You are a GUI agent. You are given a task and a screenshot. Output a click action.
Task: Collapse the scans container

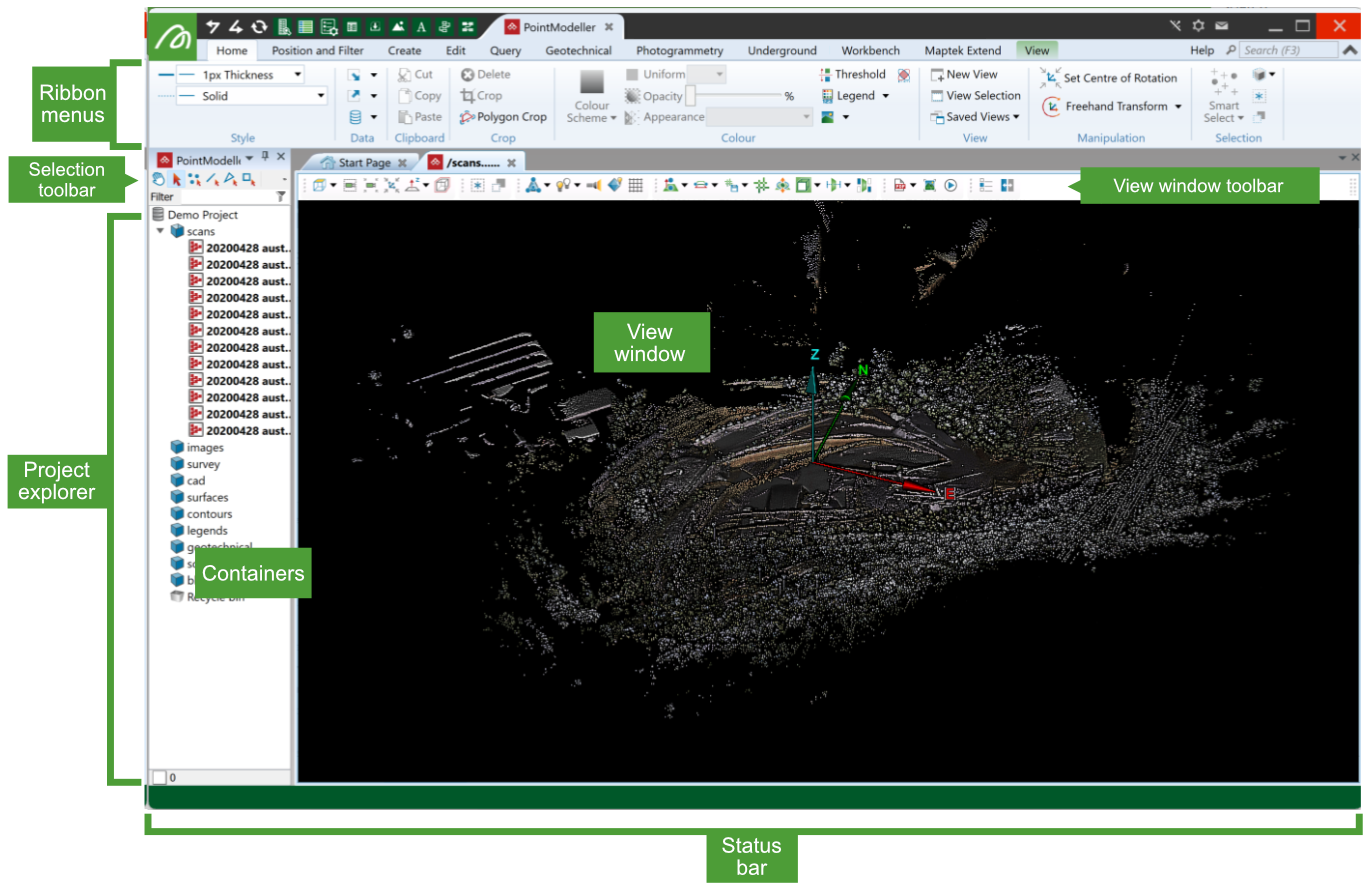point(160,231)
